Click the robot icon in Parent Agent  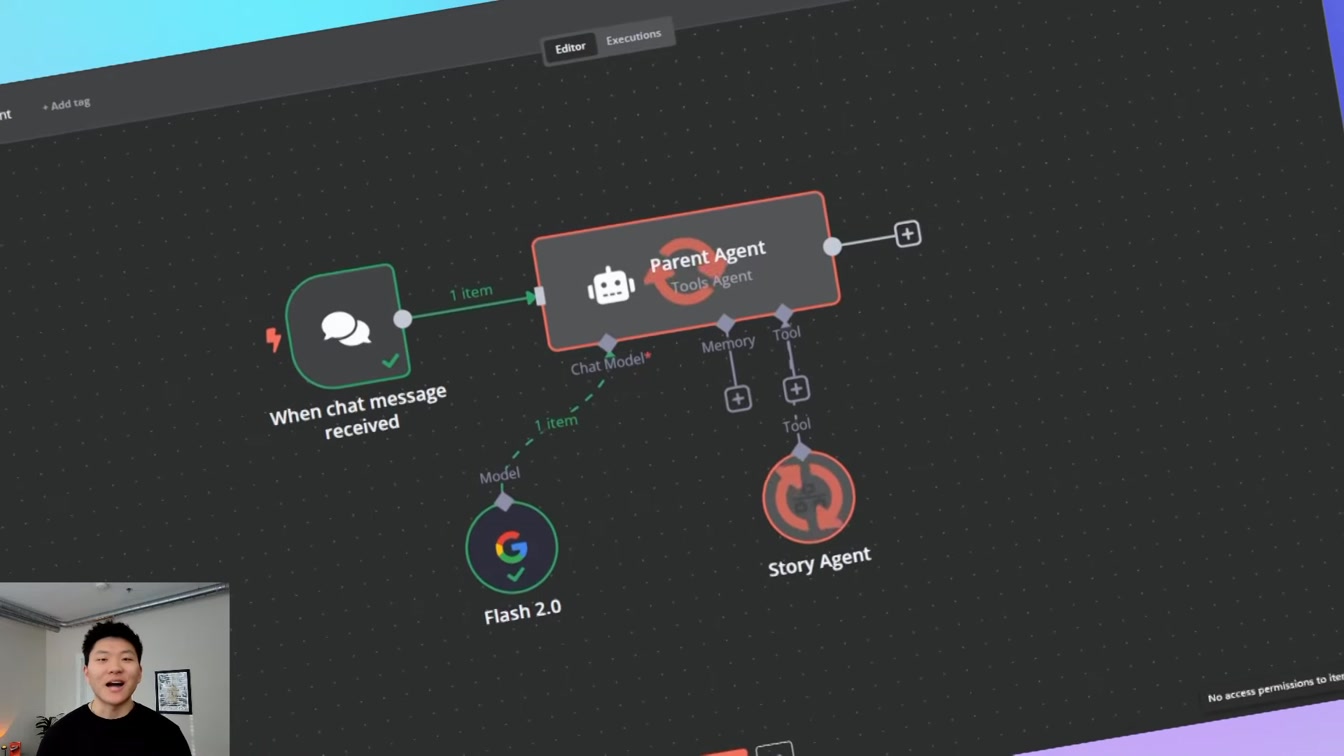611,286
